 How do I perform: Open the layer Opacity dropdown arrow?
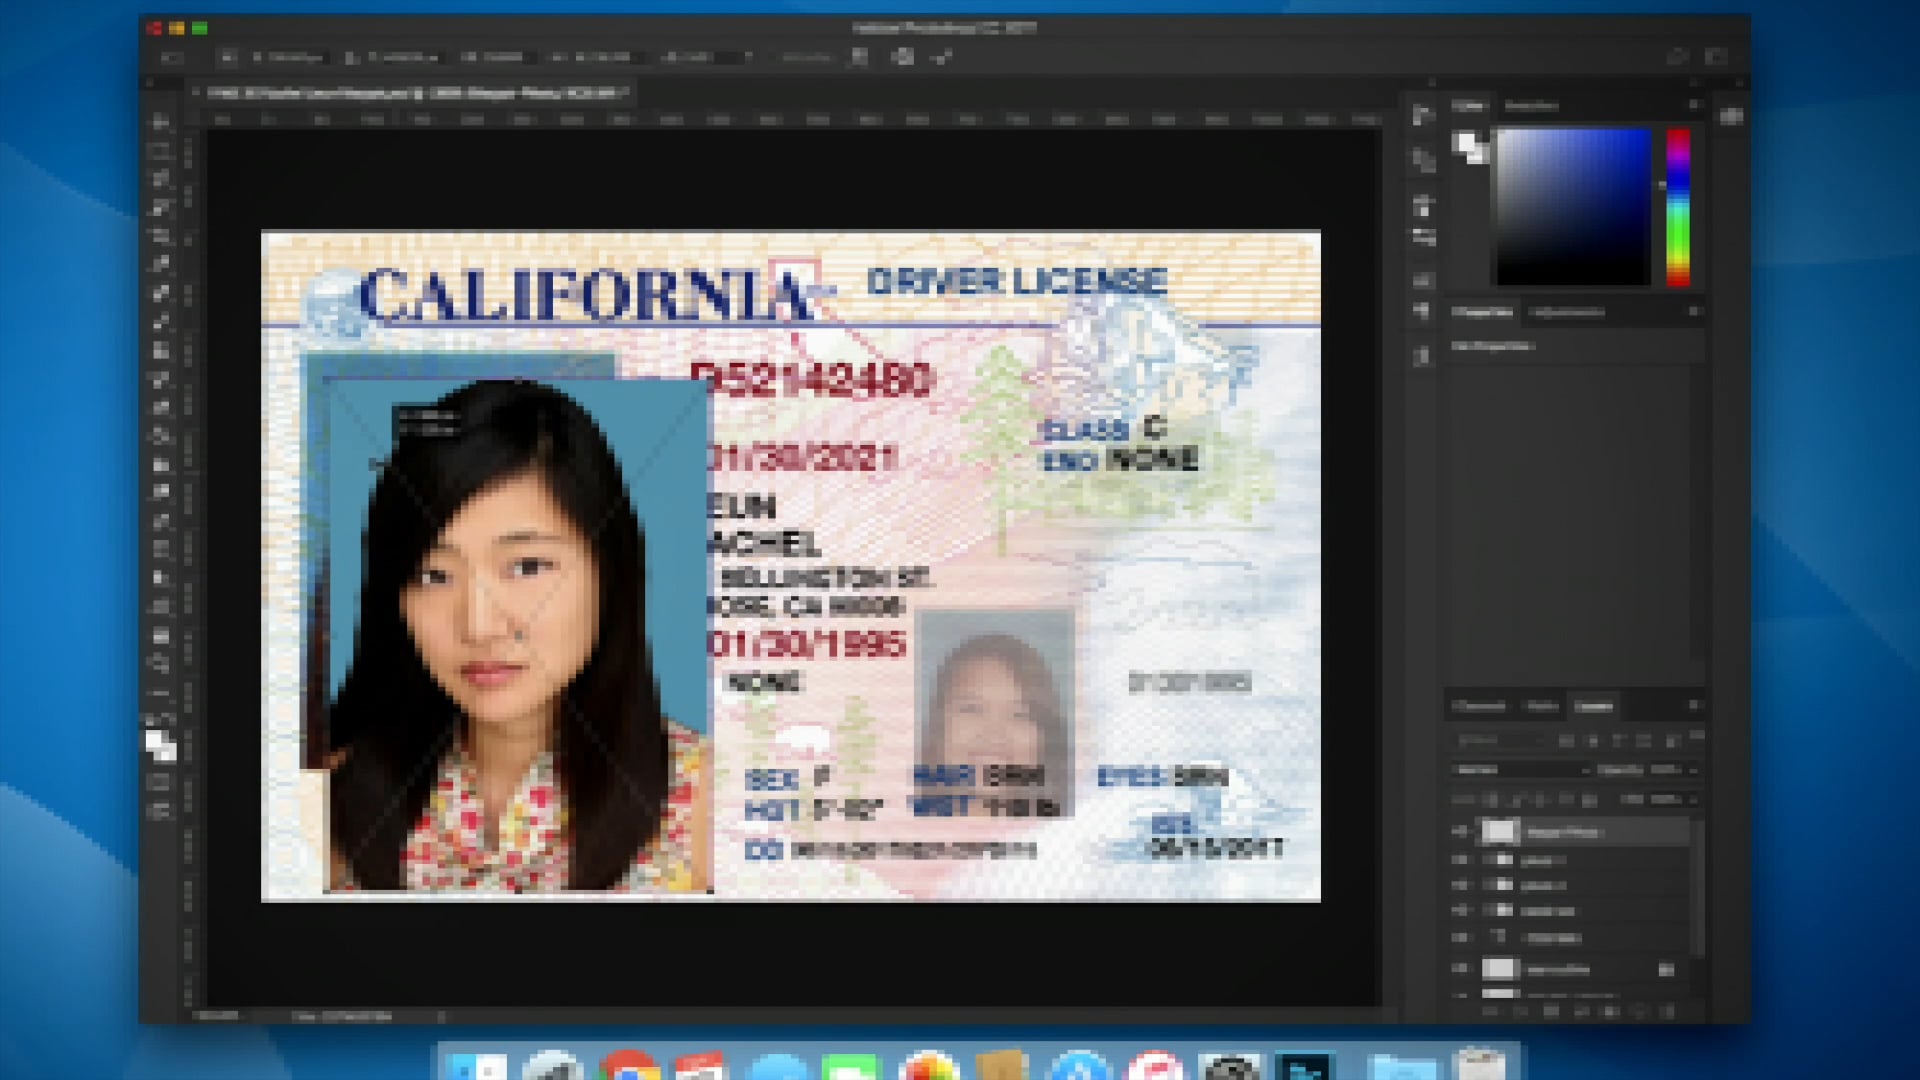tap(1692, 770)
